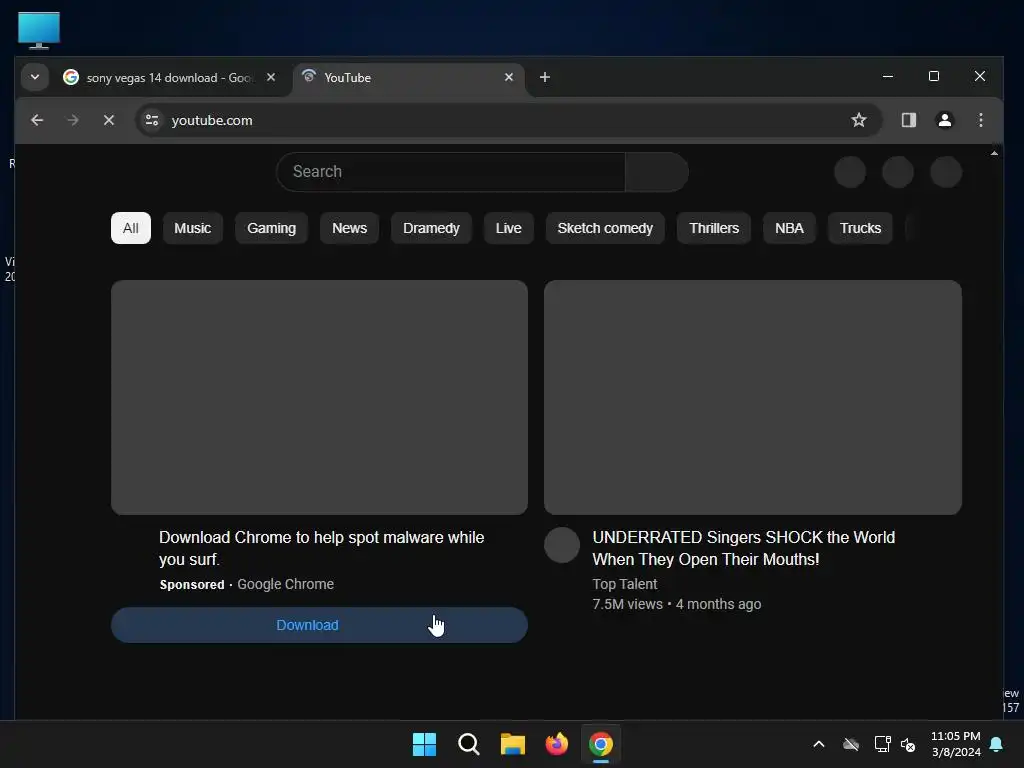Show hidden system tray icons chevron

[x=818, y=744]
